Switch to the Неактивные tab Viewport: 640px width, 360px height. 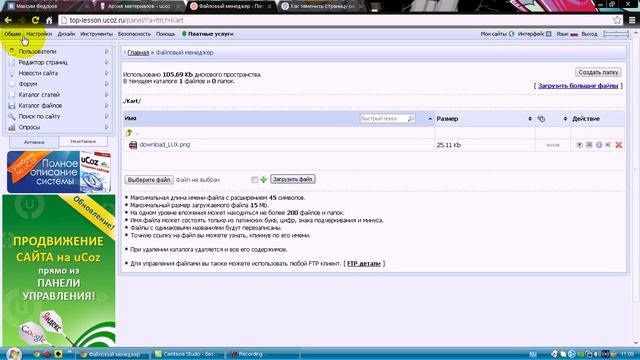point(83,142)
